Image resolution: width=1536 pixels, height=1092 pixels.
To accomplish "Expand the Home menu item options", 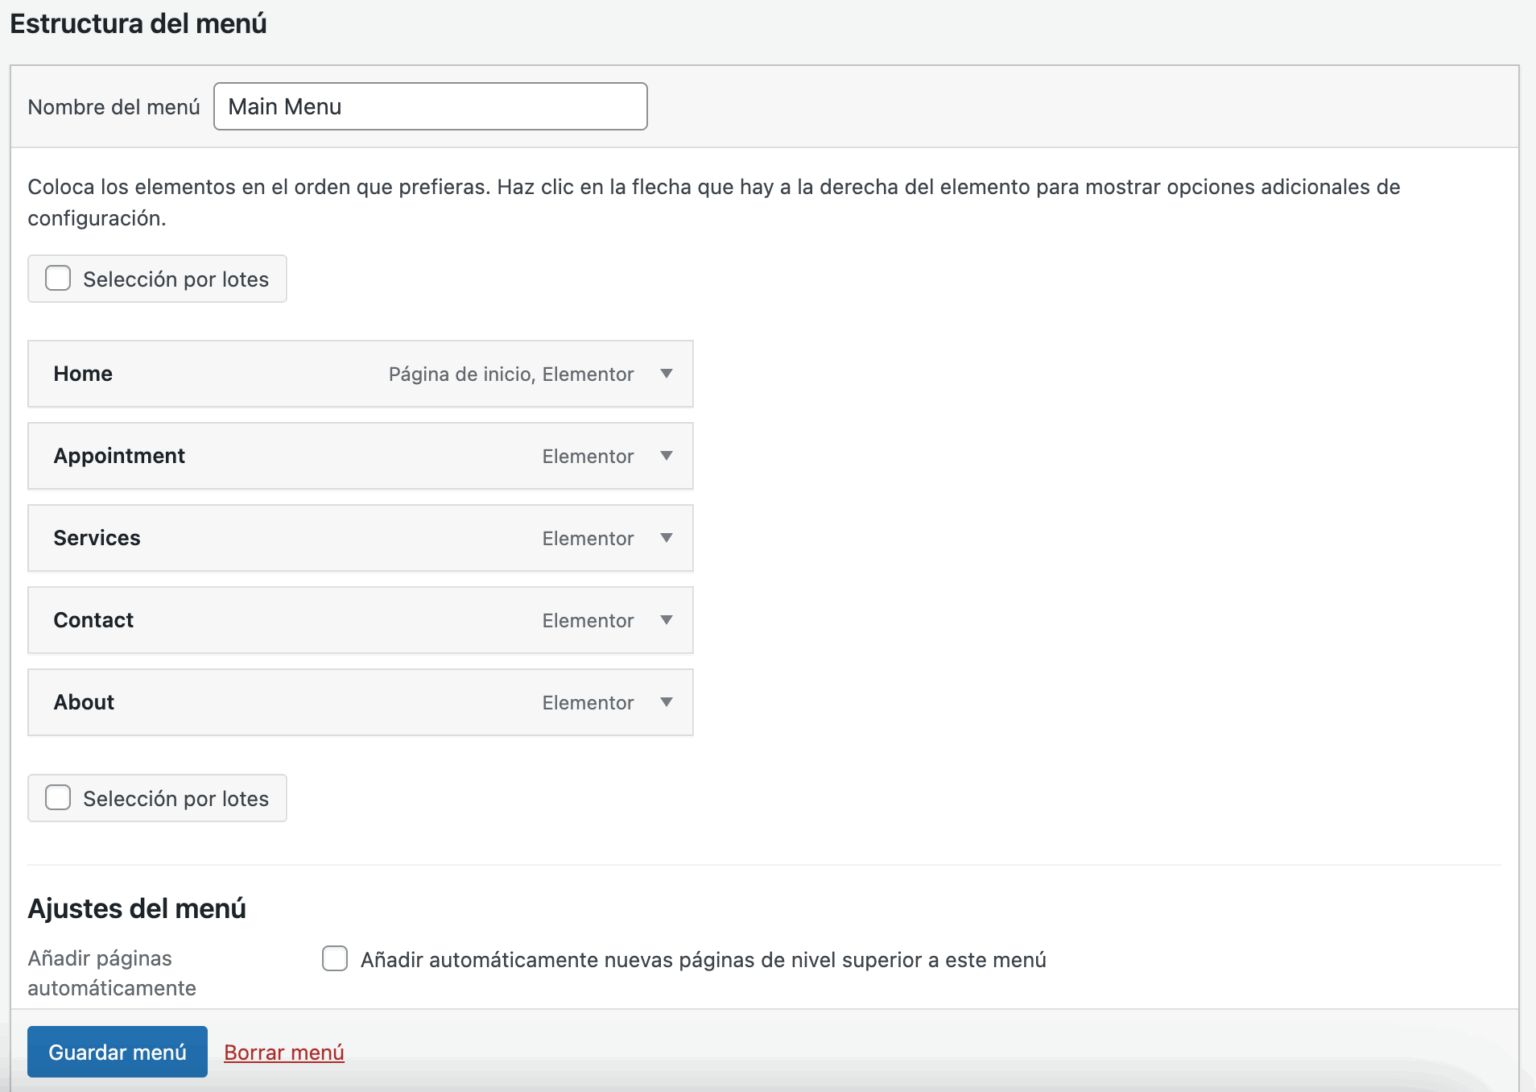I will point(666,373).
